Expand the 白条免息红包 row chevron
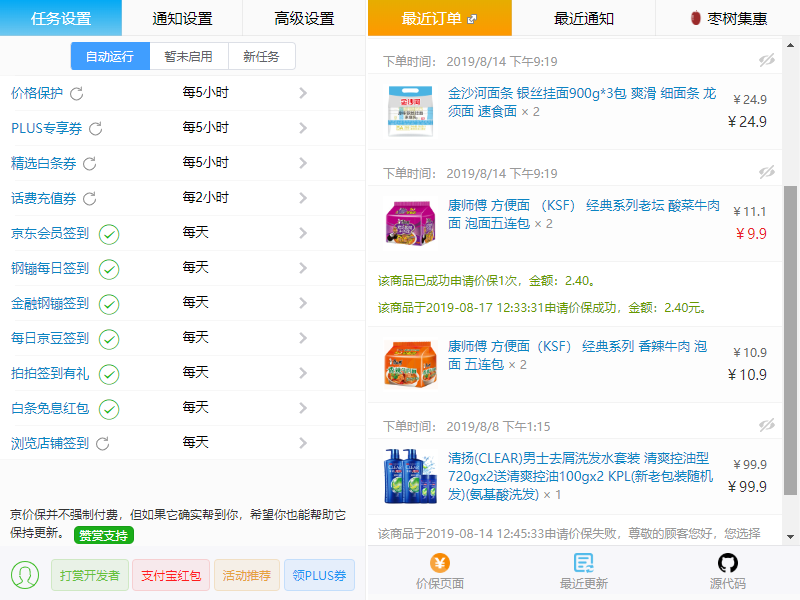The height and width of the screenshot is (600, 800). click(x=303, y=408)
